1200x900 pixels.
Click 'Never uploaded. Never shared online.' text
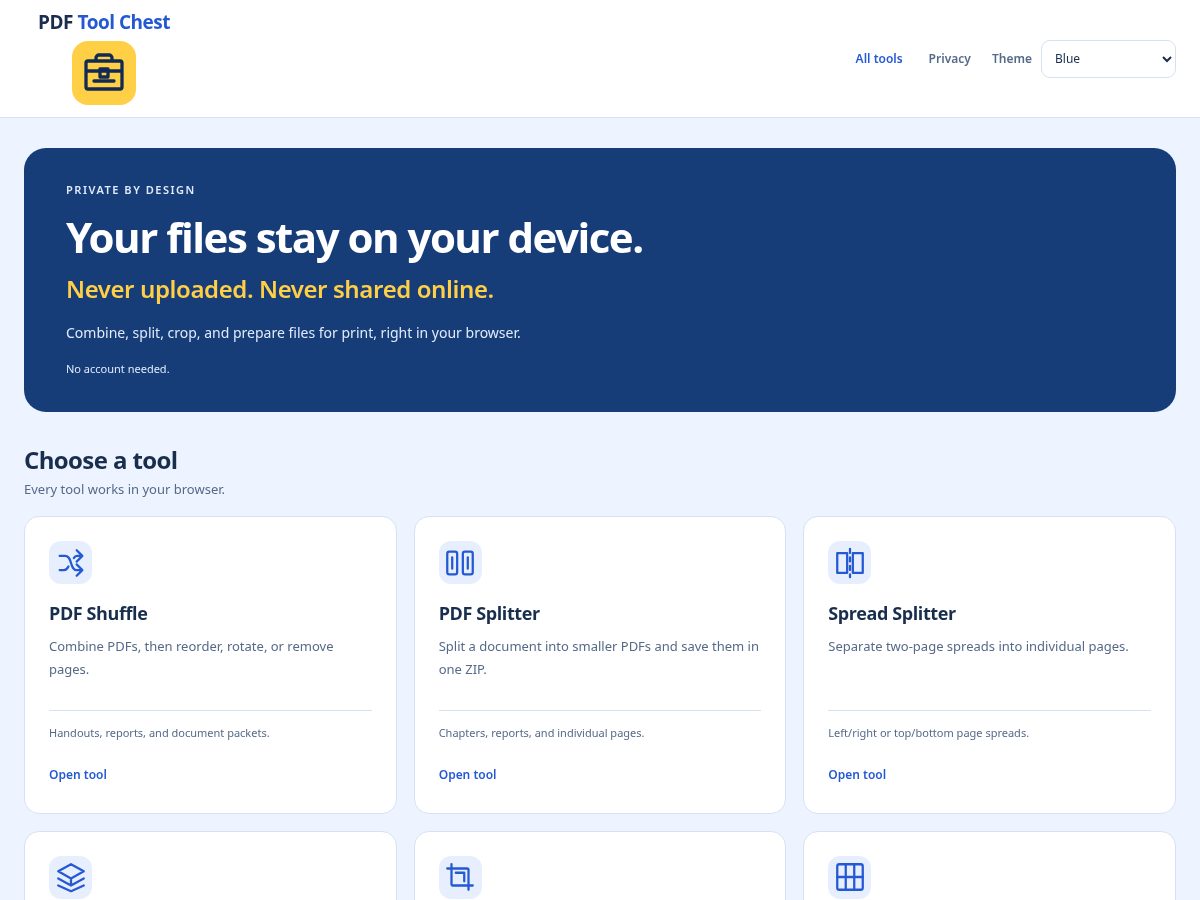tap(280, 290)
